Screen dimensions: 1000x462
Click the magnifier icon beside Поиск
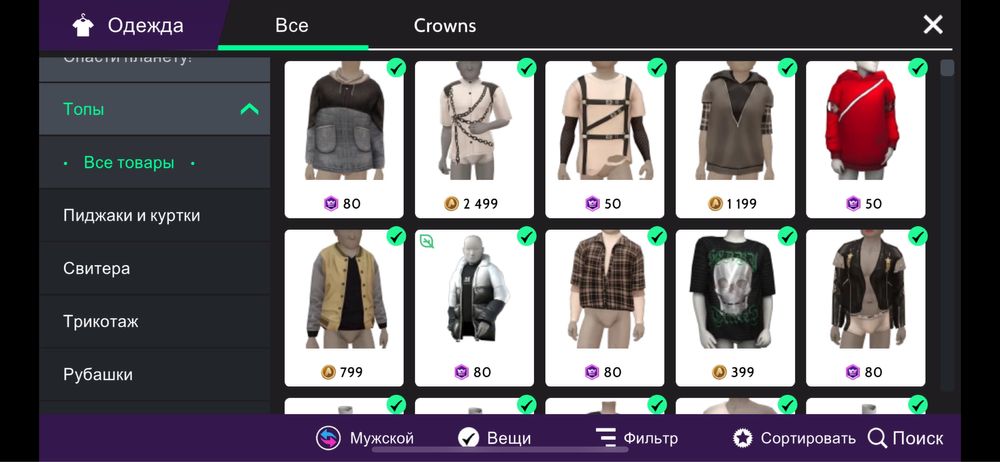pos(878,438)
